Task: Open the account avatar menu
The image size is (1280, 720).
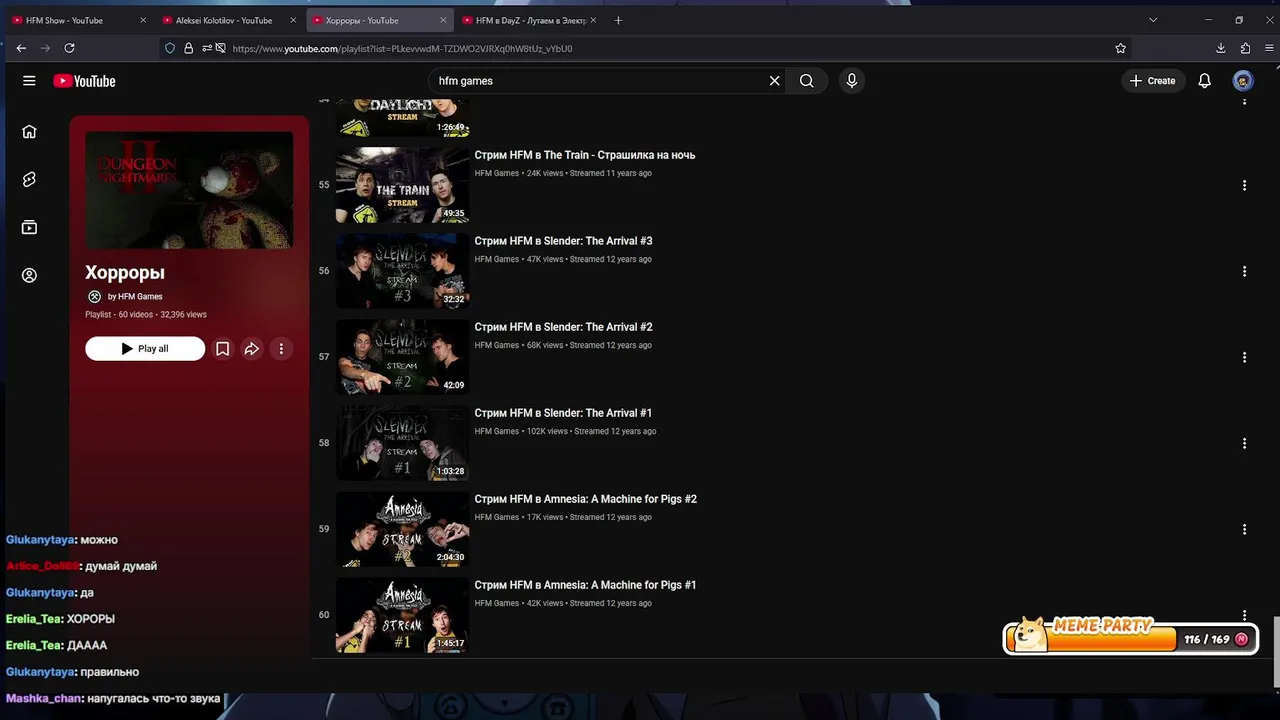Action: pyautogui.click(x=1243, y=81)
